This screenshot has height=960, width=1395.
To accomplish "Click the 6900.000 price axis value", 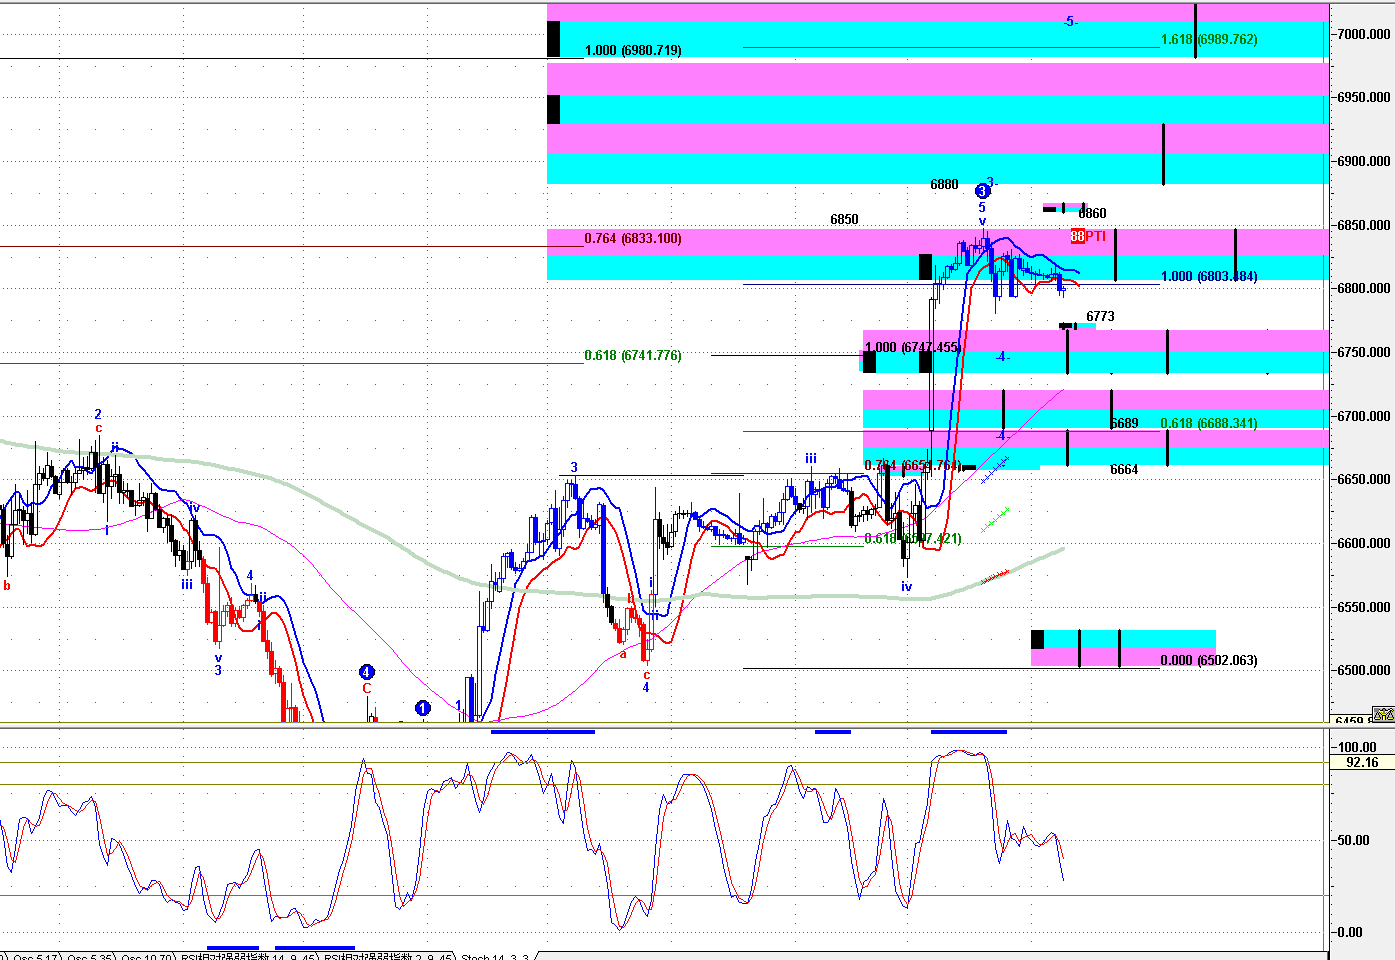I will point(1364,161).
